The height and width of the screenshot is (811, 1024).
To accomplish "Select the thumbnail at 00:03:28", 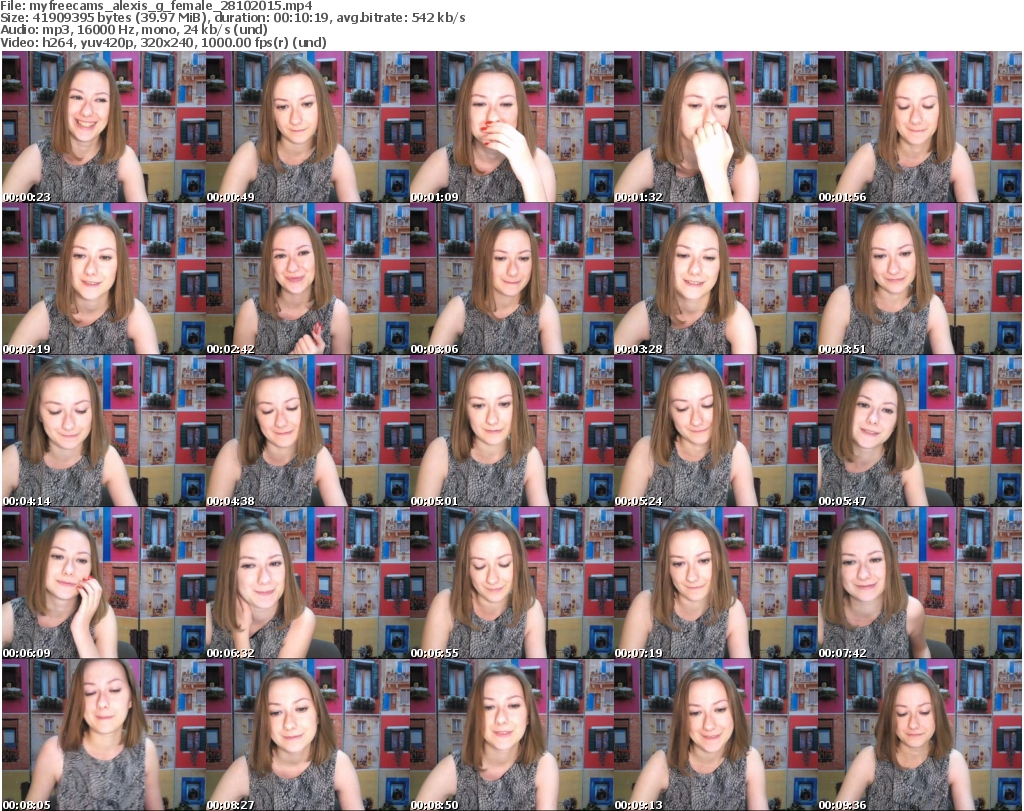I will 715,279.
